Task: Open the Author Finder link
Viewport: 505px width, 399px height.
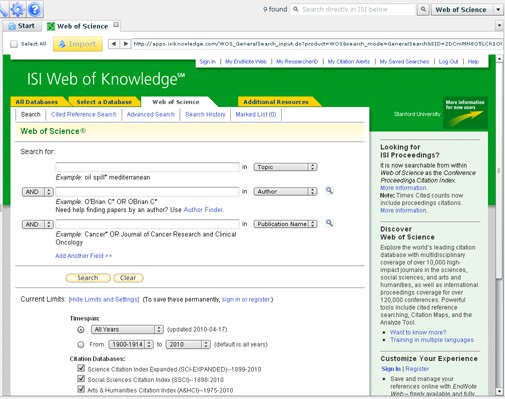Action: tap(204, 210)
